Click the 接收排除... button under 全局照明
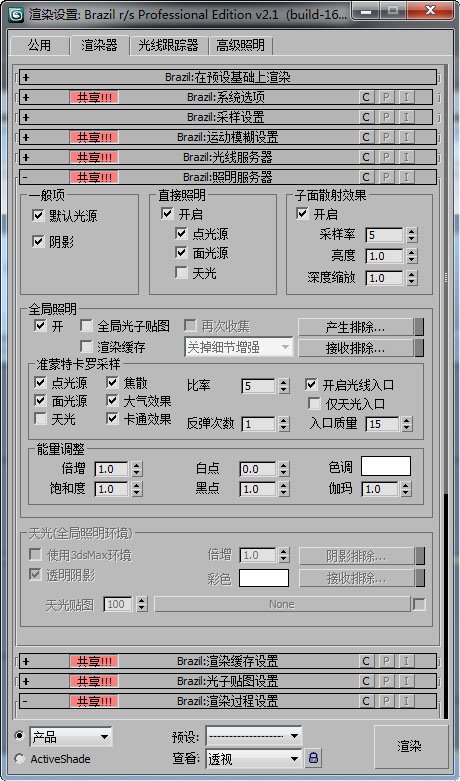 [355, 348]
